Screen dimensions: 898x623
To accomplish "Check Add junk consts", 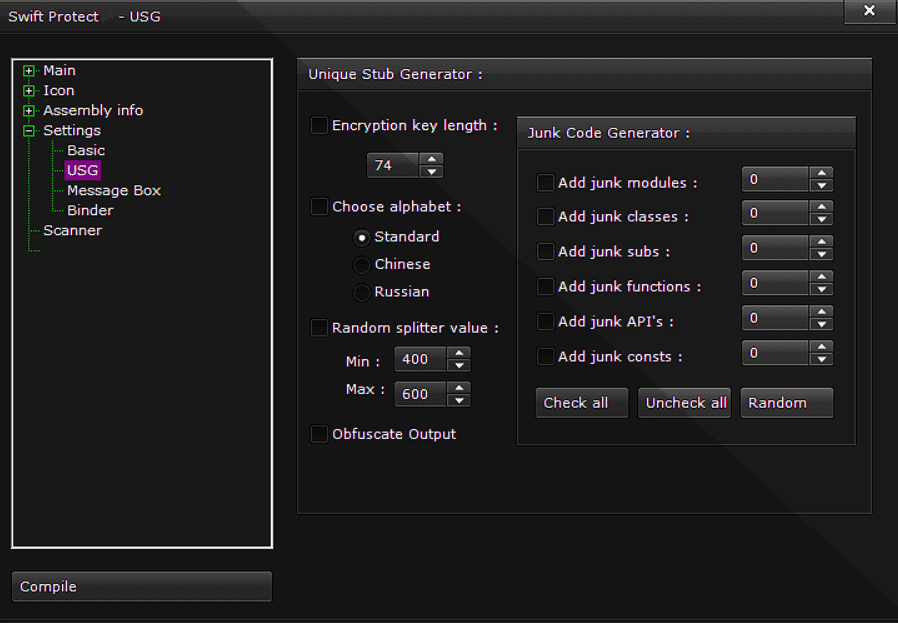I will pos(545,356).
